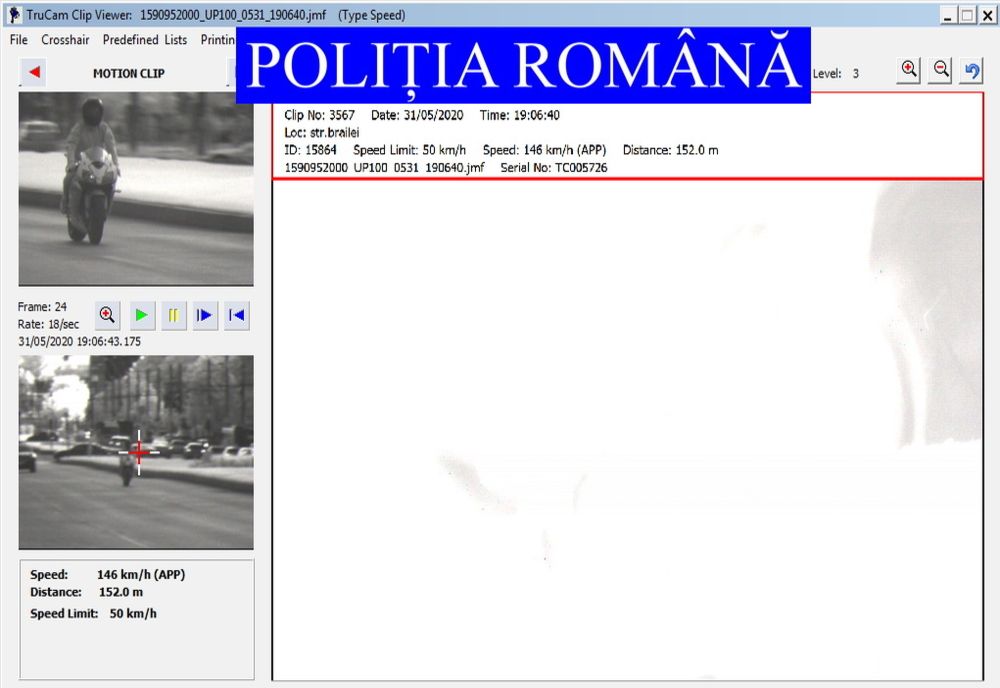Open the Predefined Lists menu
The width and height of the screenshot is (1000, 688).
point(144,40)
